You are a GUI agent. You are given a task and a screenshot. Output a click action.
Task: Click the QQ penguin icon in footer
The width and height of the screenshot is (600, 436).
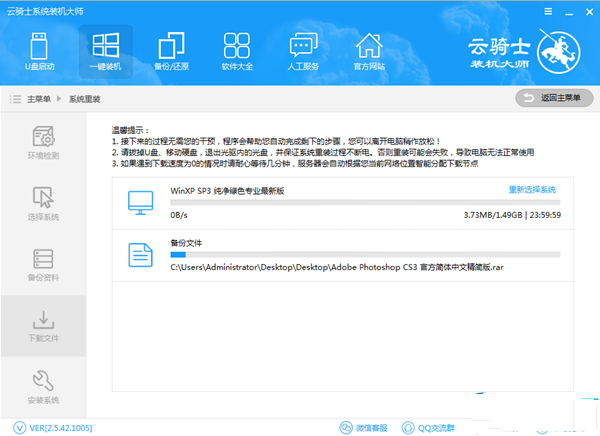[x=408, y=428]
